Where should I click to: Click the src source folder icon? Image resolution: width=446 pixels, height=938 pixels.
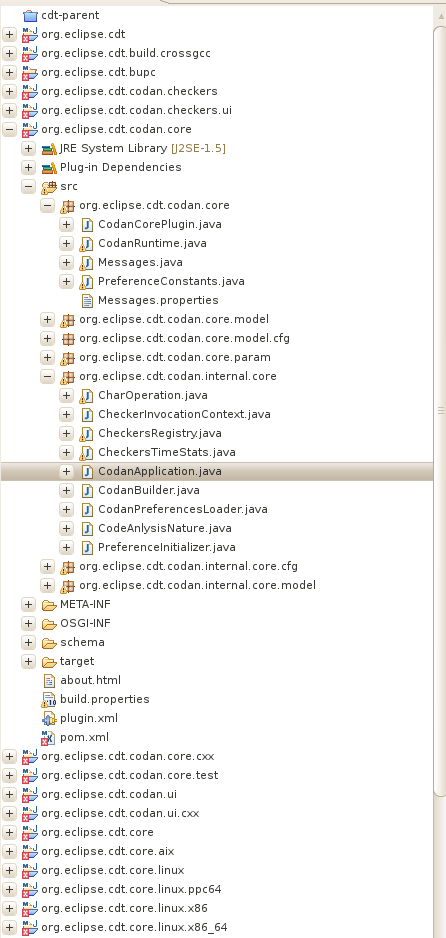pyautogui.click(x=49, y=187)
